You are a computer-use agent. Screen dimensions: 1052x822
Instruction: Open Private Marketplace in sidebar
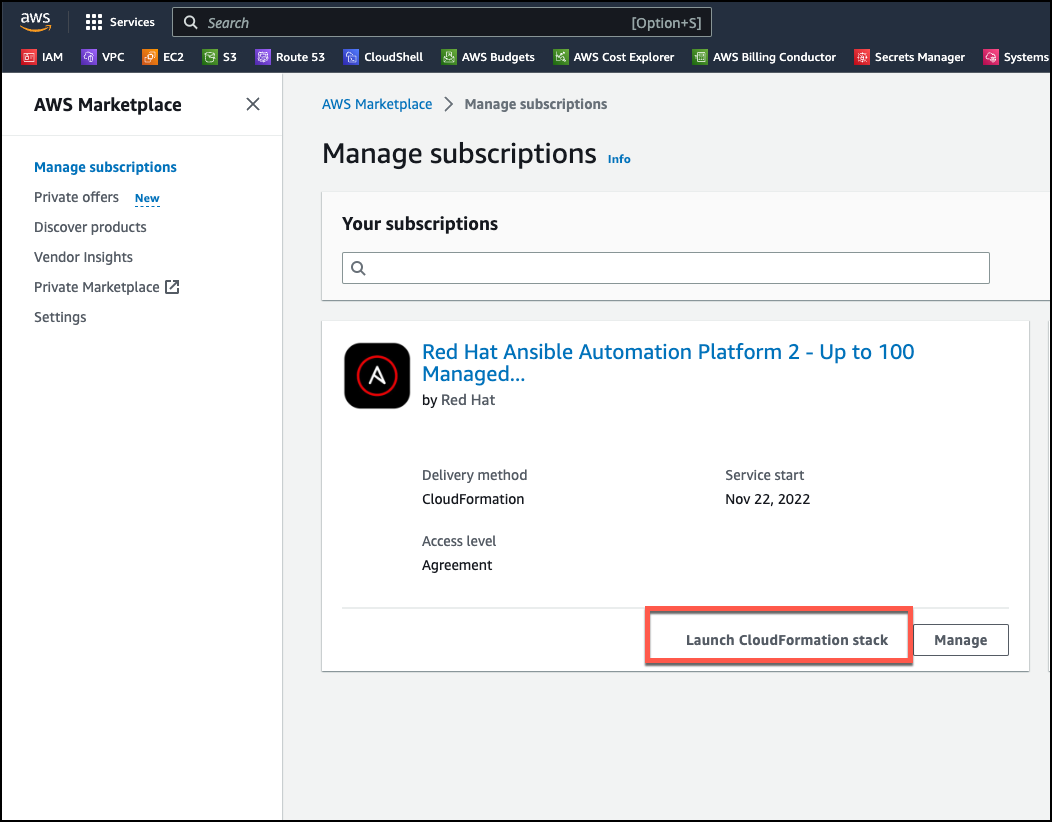pyautogui.click(x=97, y=287)
